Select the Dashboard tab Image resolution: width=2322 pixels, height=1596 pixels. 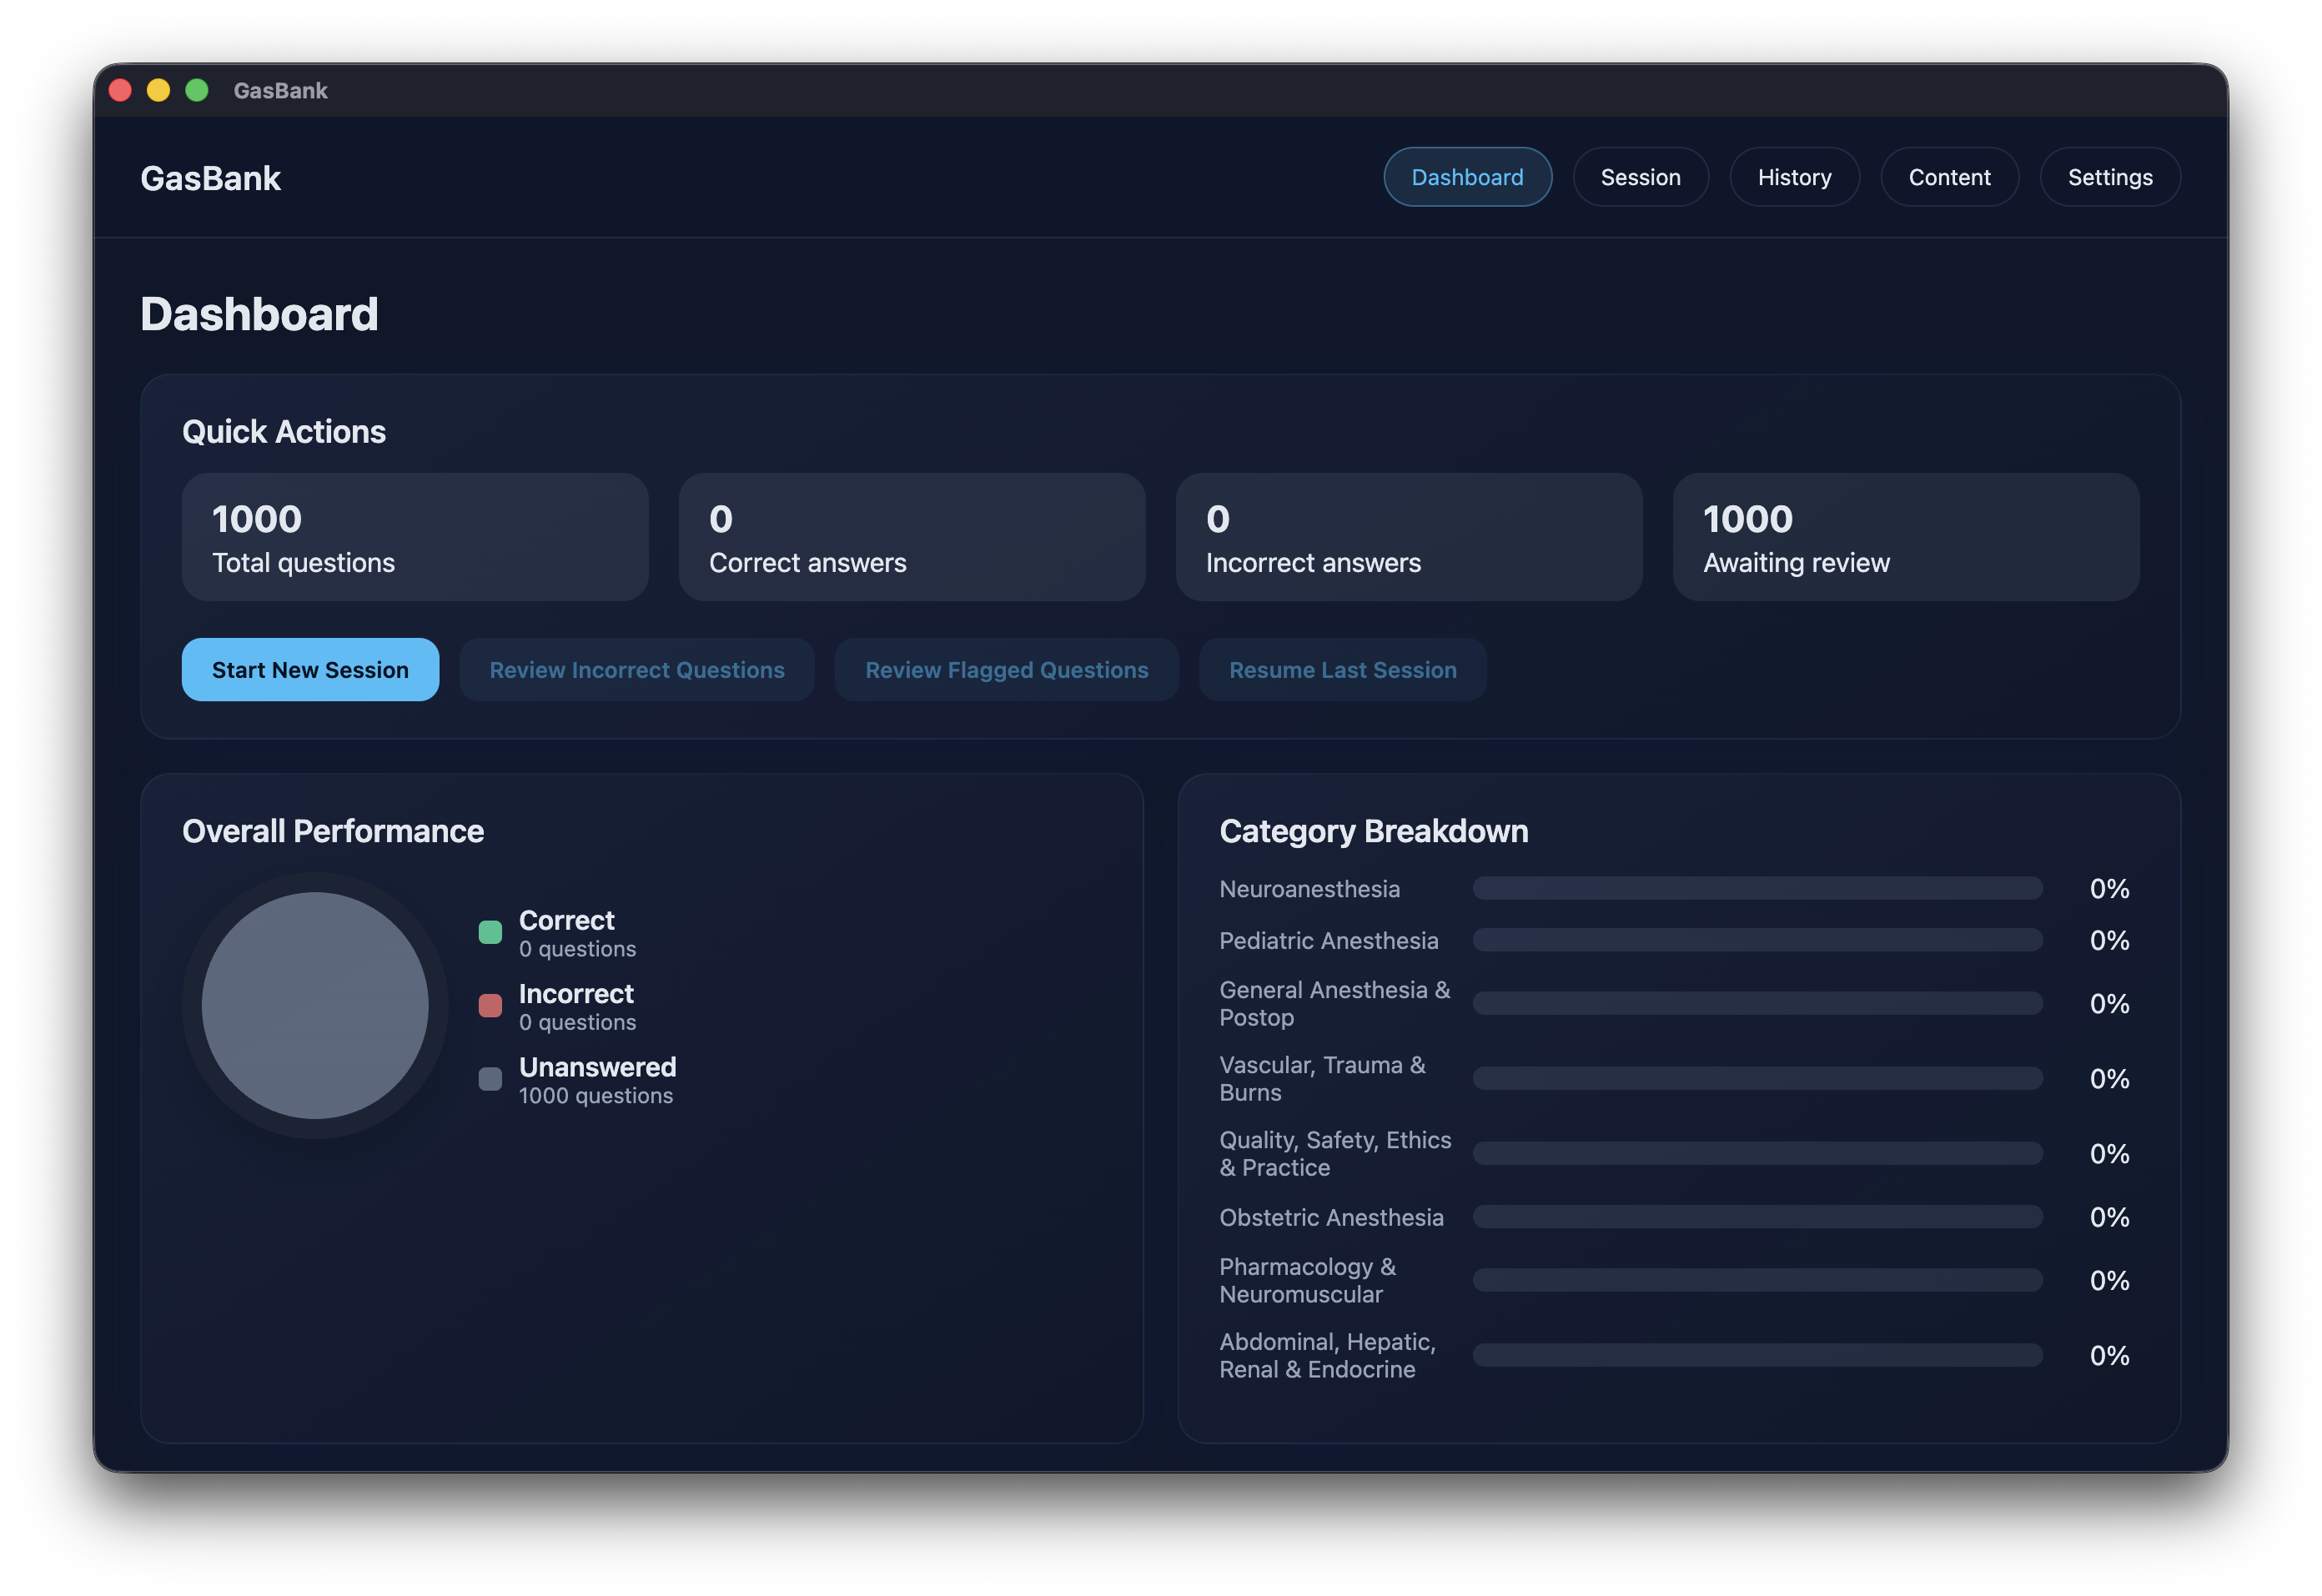click(1467, 177)
